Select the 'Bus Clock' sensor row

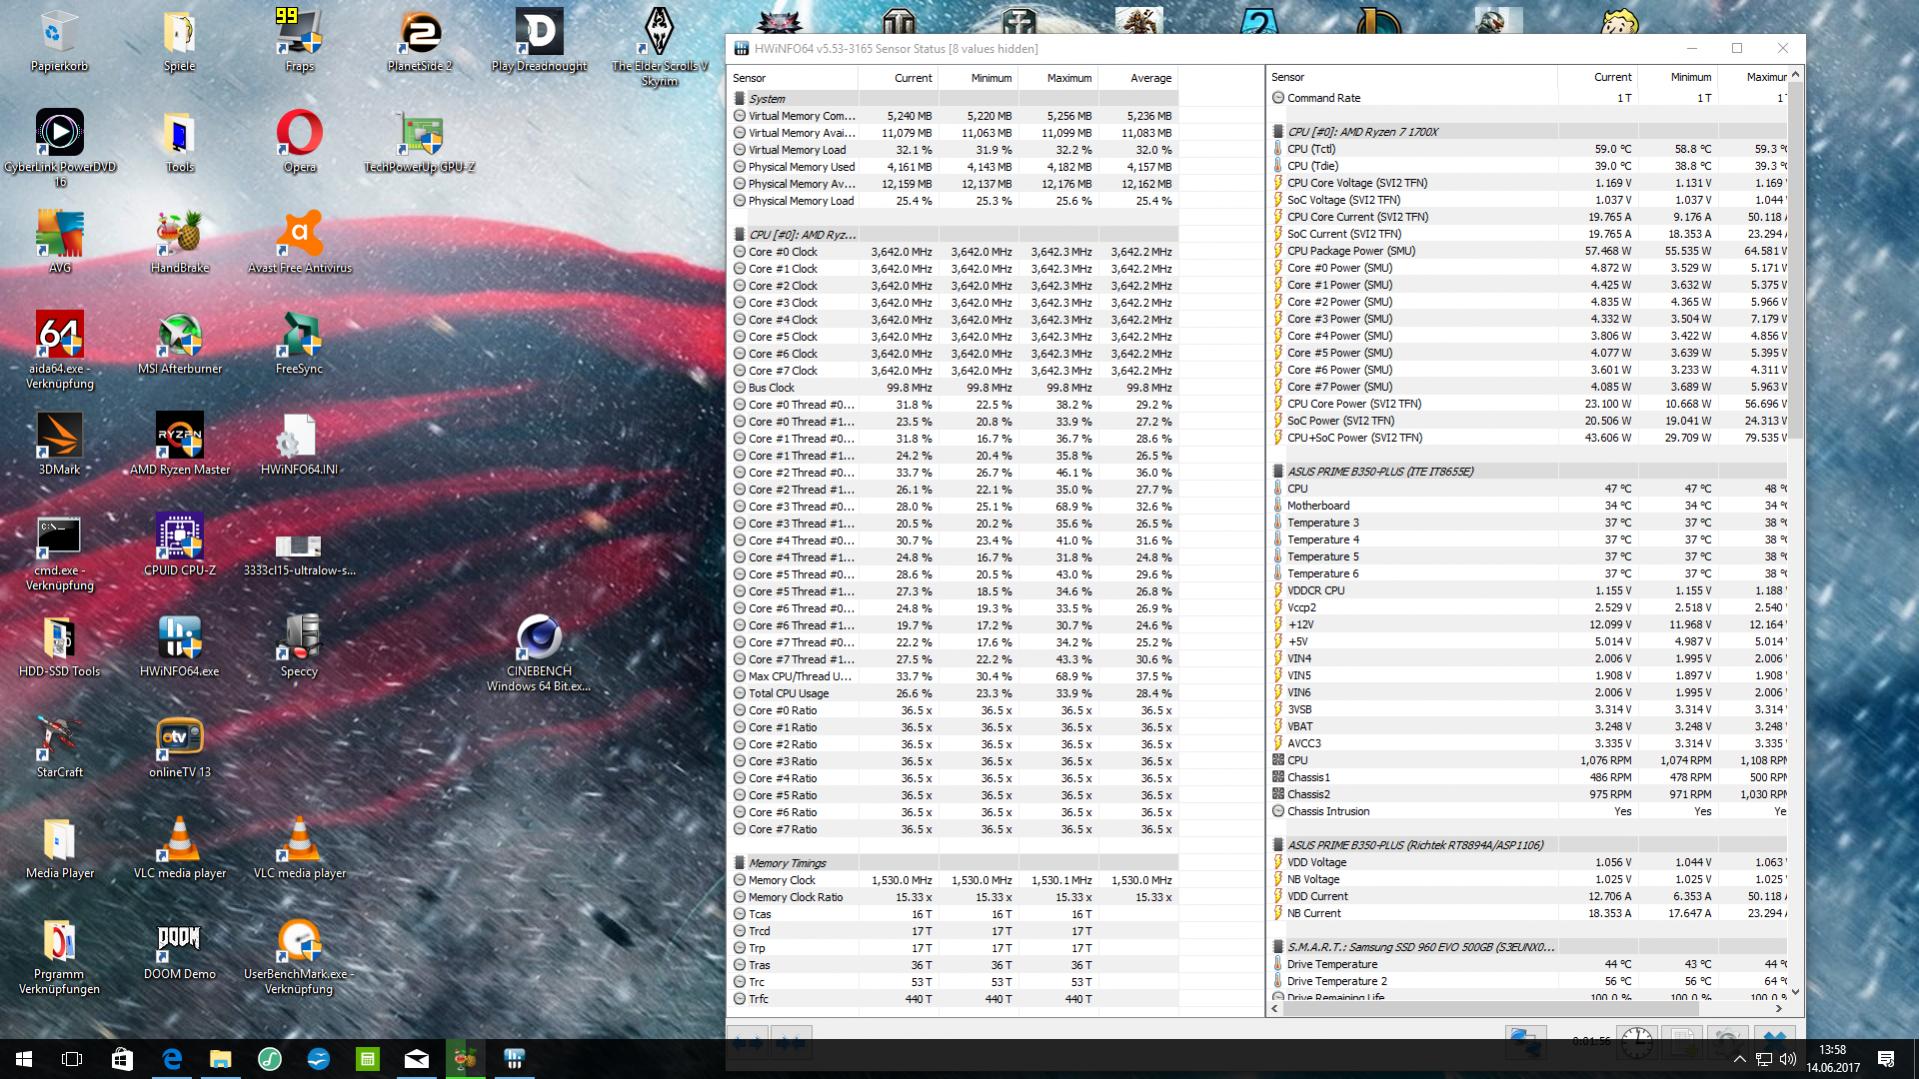click(952, 387)
